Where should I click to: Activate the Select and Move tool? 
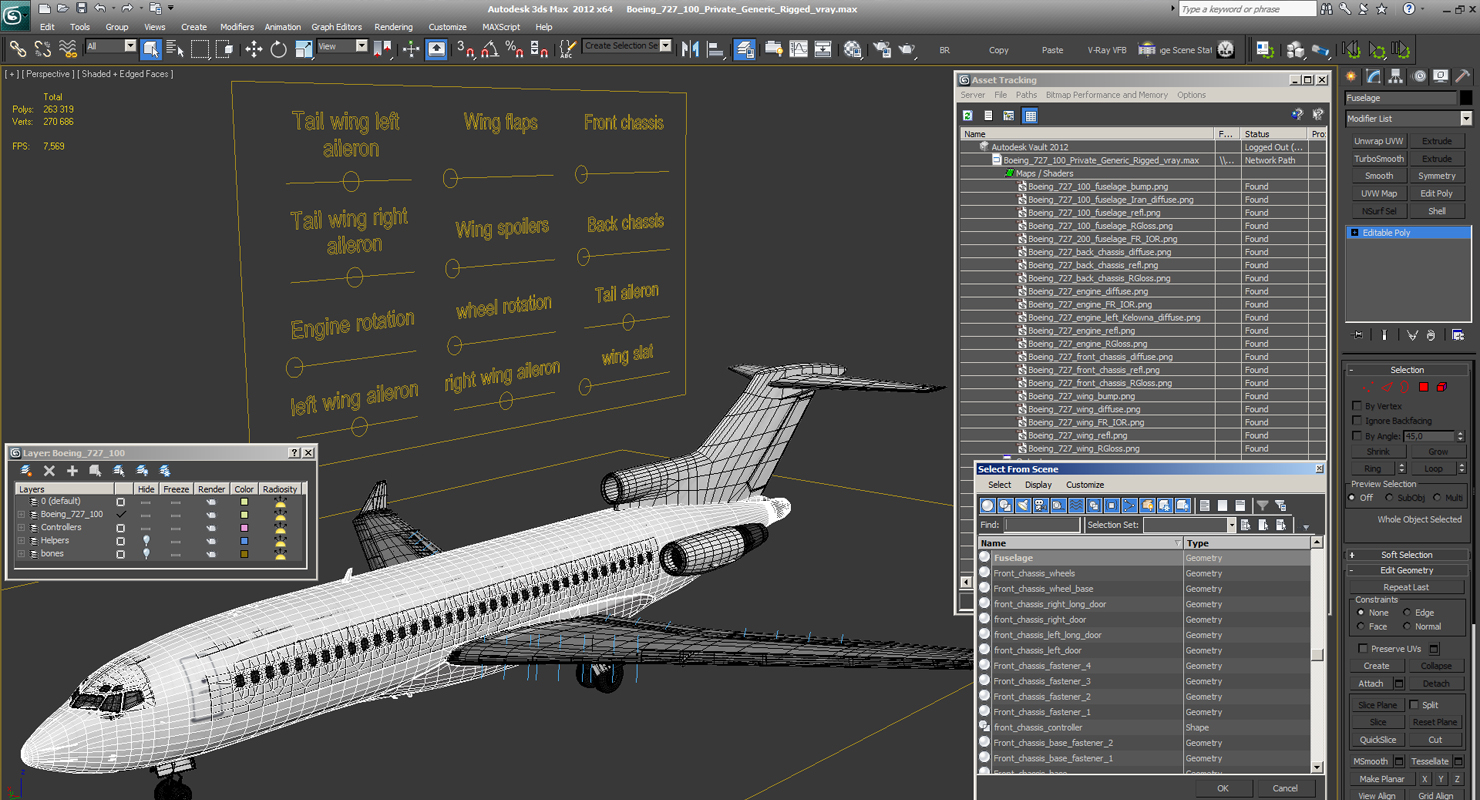(253, 48)
